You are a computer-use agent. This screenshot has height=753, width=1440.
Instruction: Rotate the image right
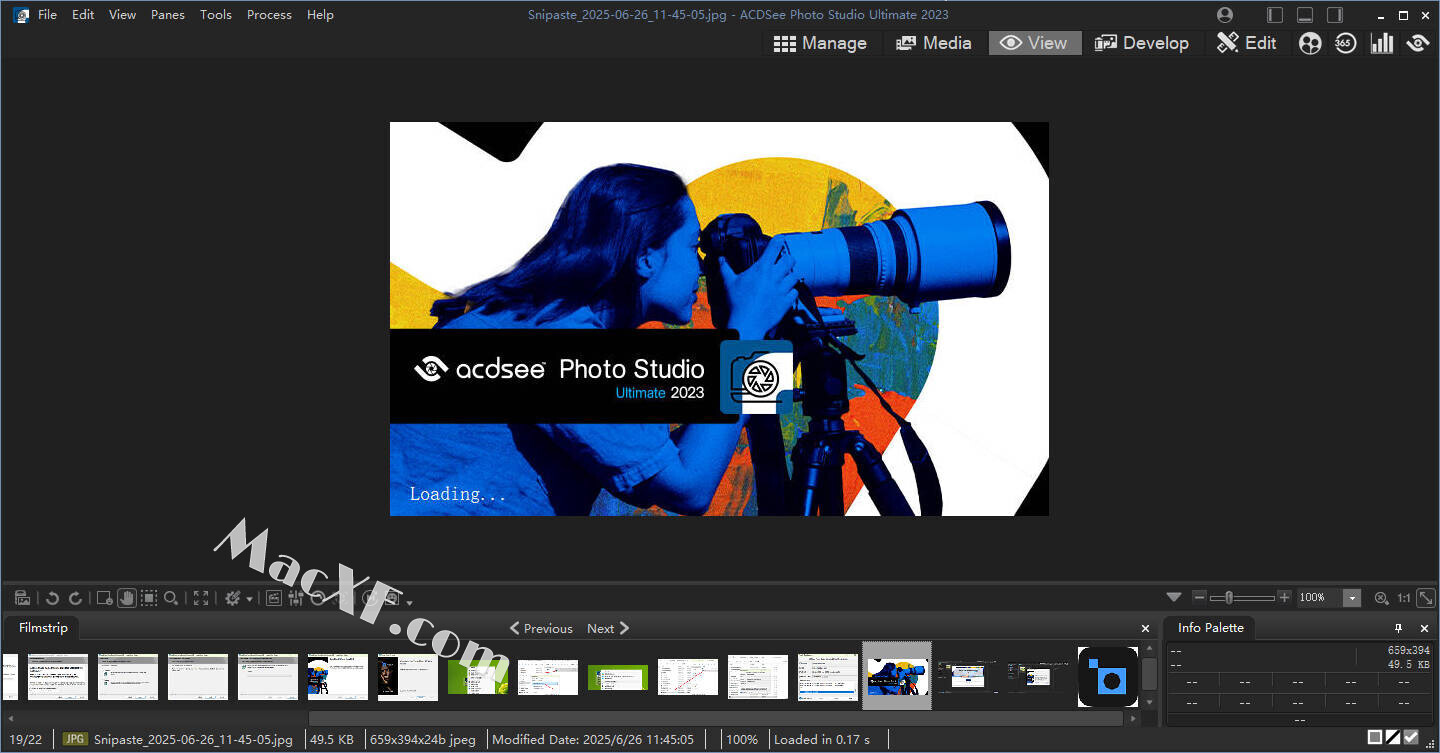[x=75, y=598]
